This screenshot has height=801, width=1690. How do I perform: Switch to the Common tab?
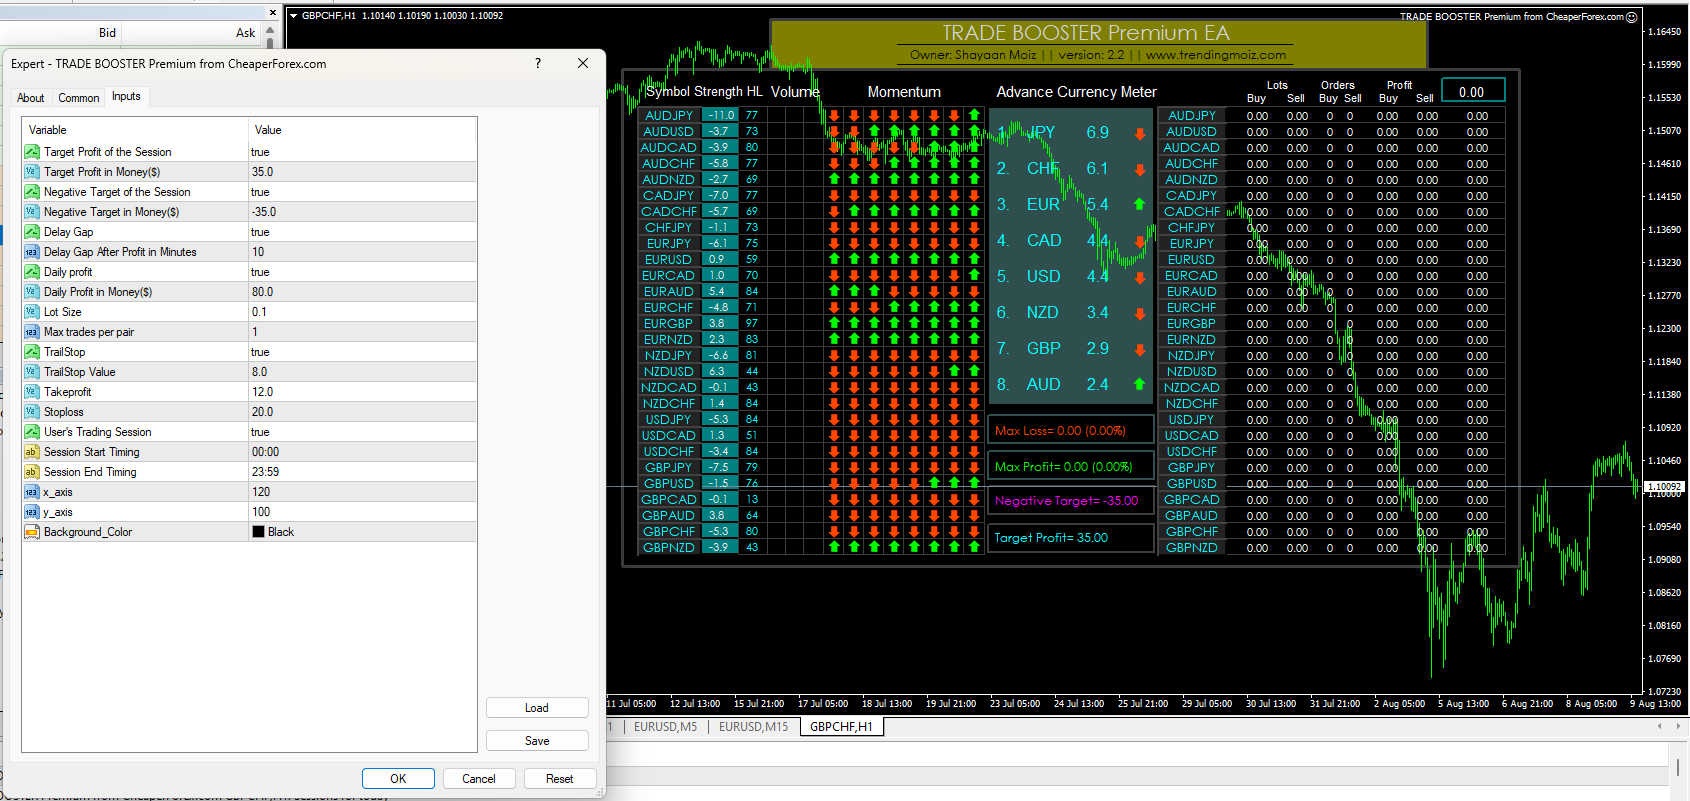tap(79, 98)
